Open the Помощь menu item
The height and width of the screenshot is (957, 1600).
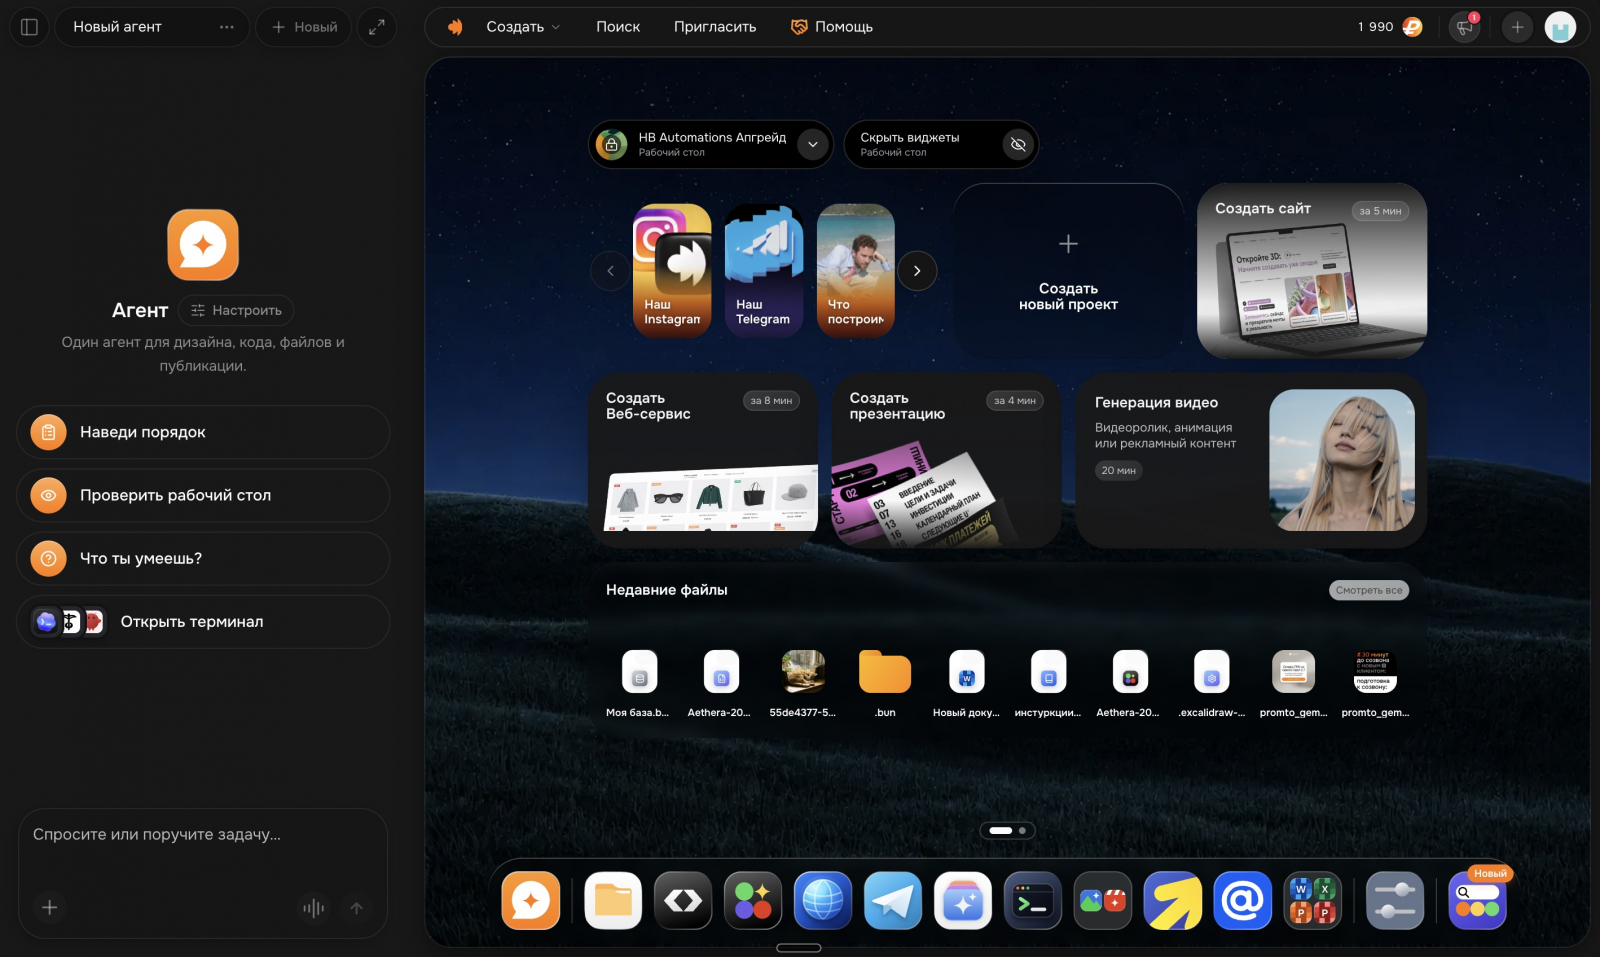pos(832,27)
